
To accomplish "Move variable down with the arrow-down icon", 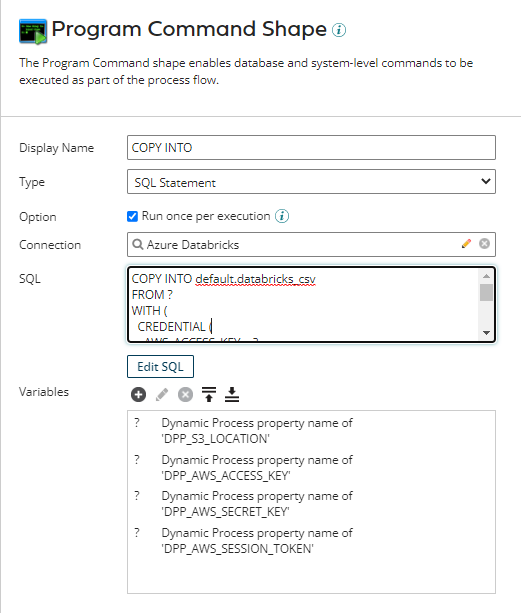I will (232, 394).
